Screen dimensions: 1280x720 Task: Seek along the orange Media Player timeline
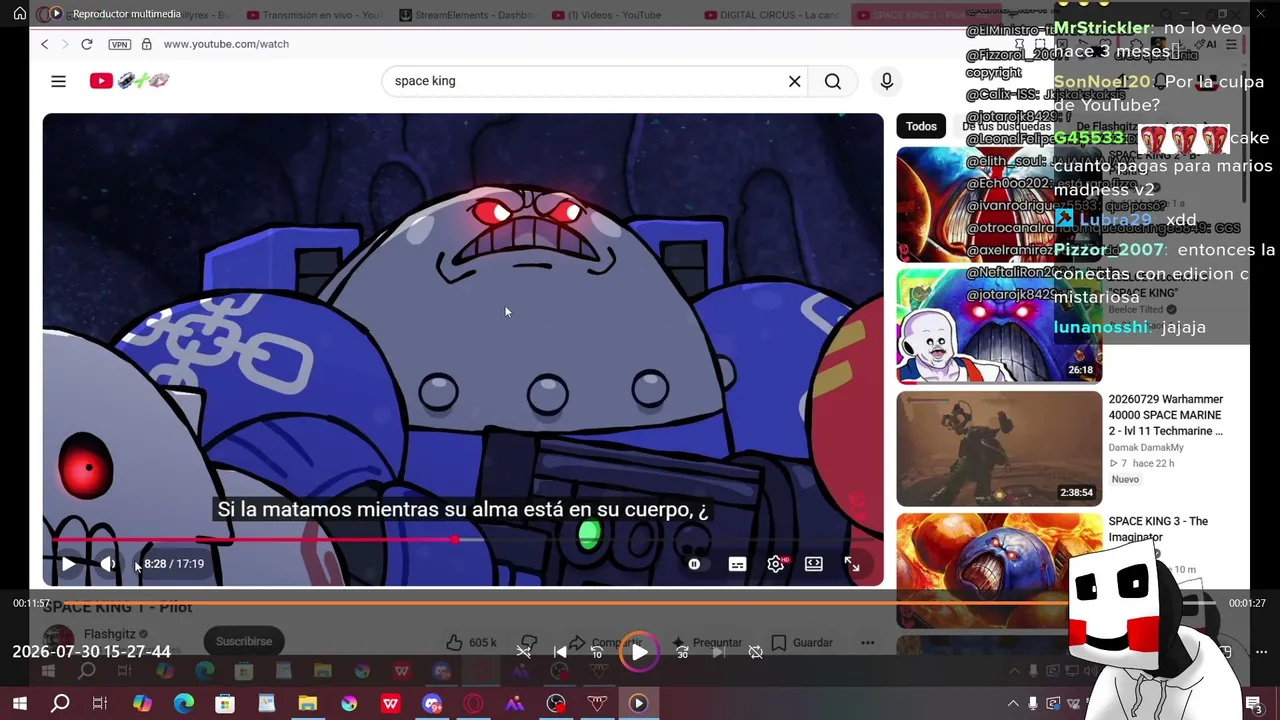[640, 602]
